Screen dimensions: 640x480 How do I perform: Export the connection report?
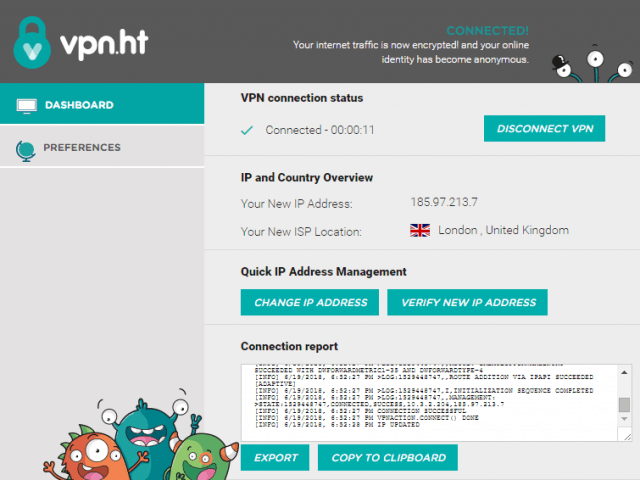click(275, 458)
